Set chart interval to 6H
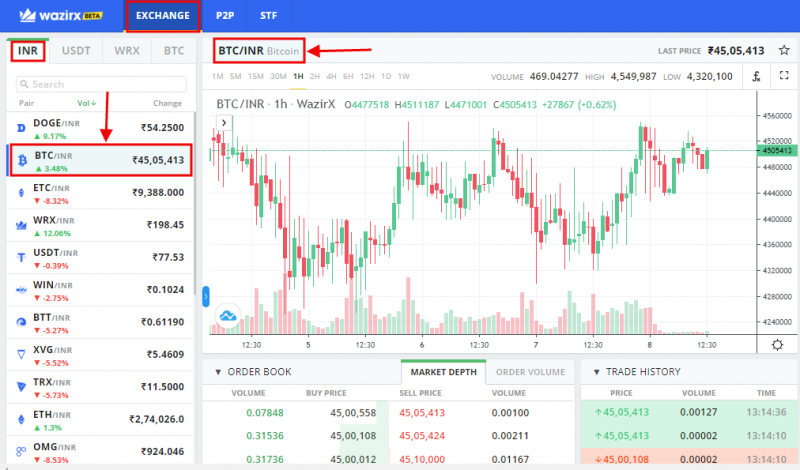The image size is (800, 470). pos(348,77)
